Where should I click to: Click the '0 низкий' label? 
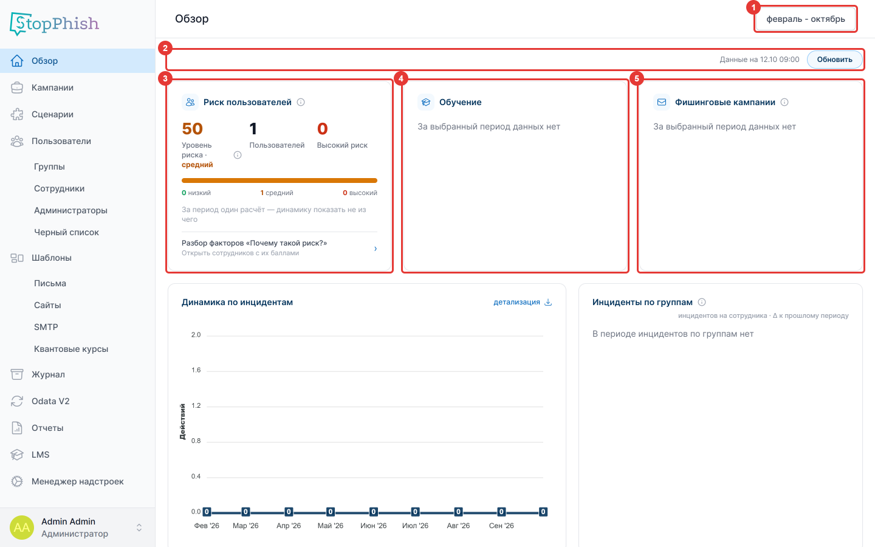196,193
